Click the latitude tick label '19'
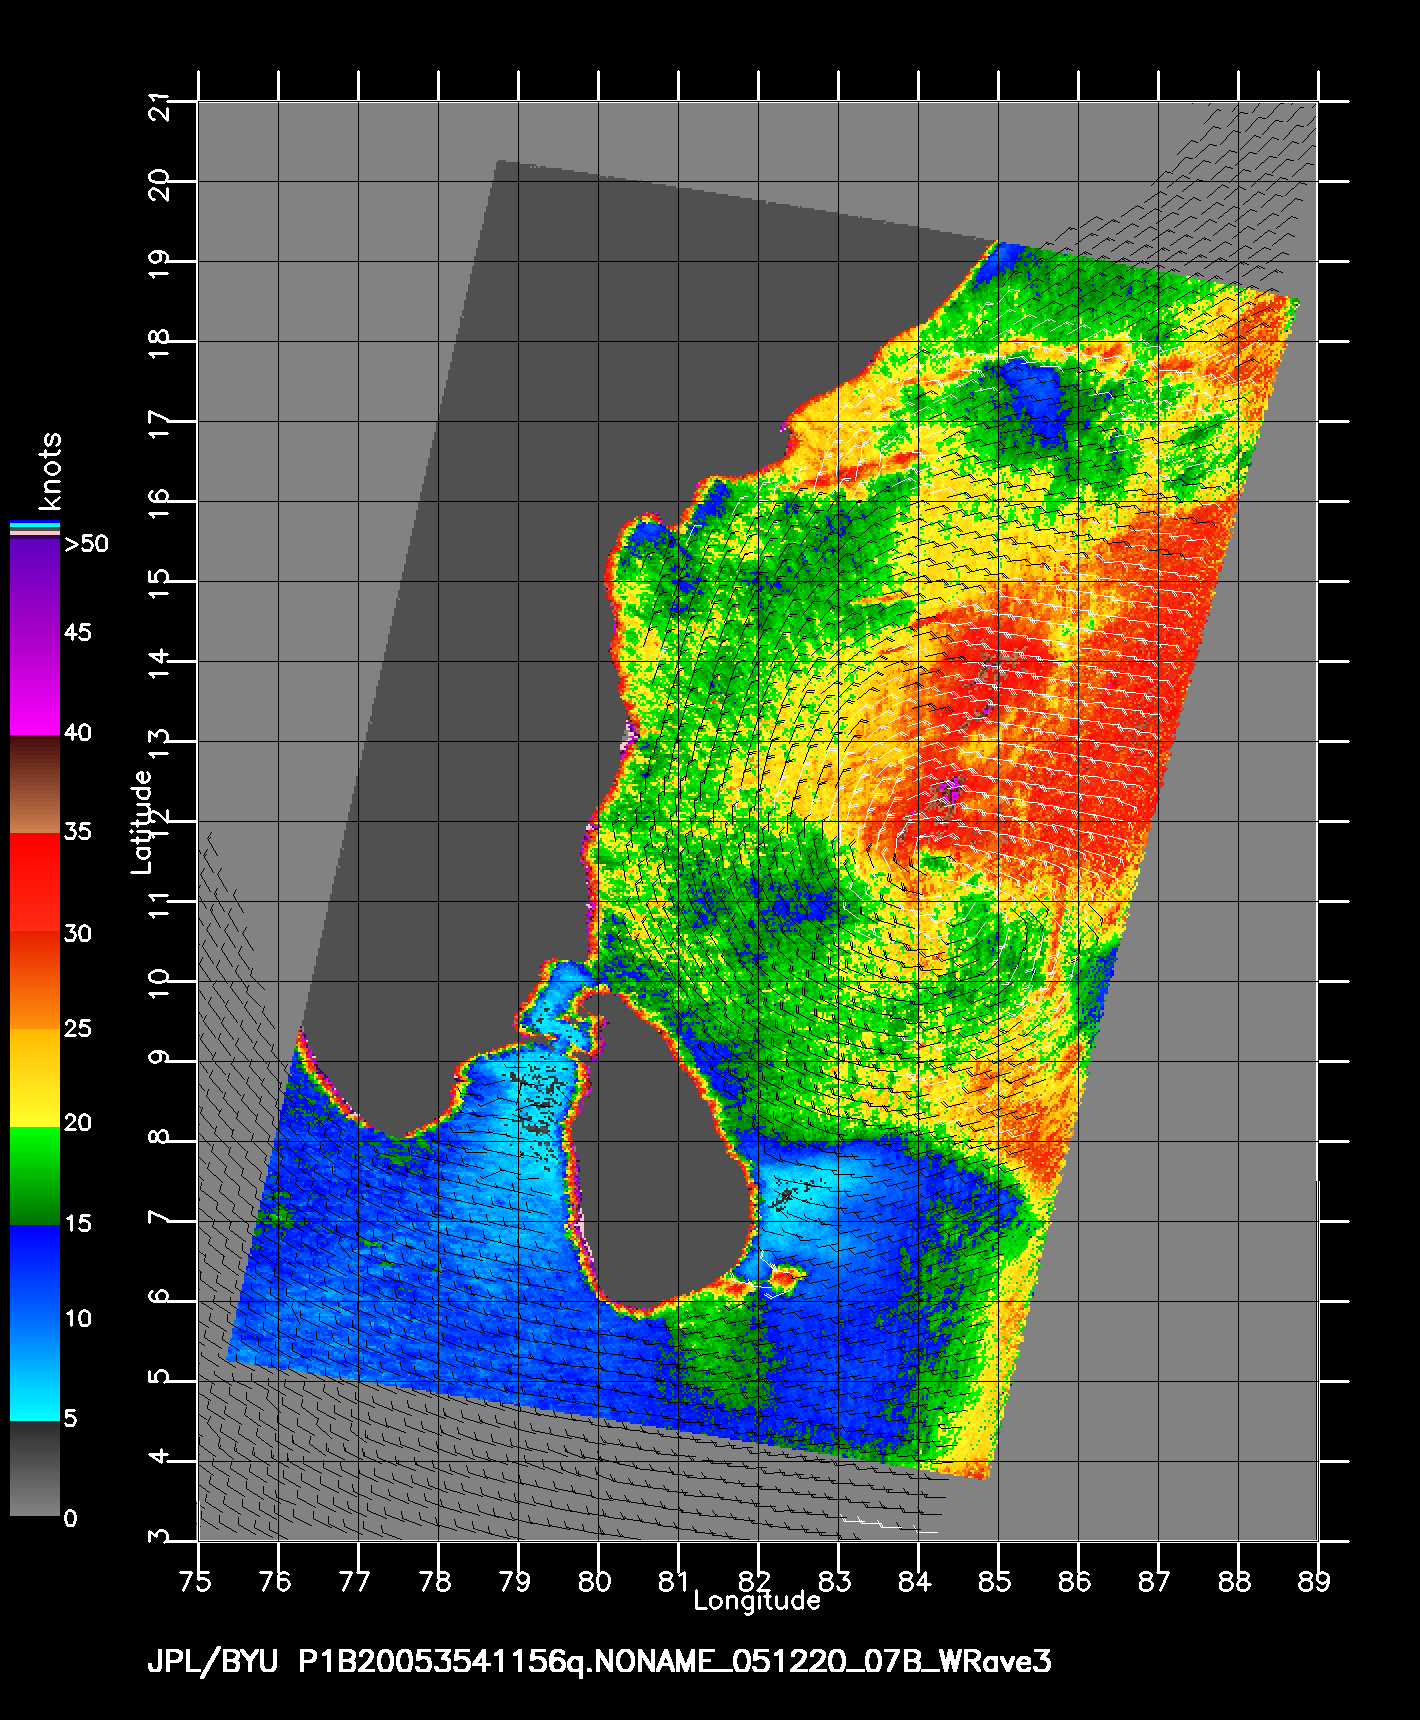Viewport: 1420px width, 1720px height. 159,263
